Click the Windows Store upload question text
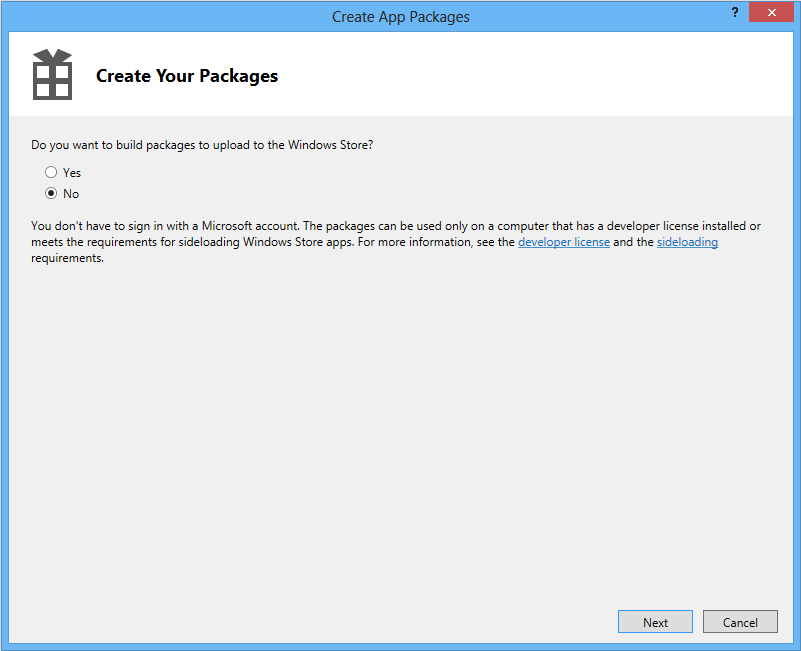801x651 pixels. coord(202,145)
